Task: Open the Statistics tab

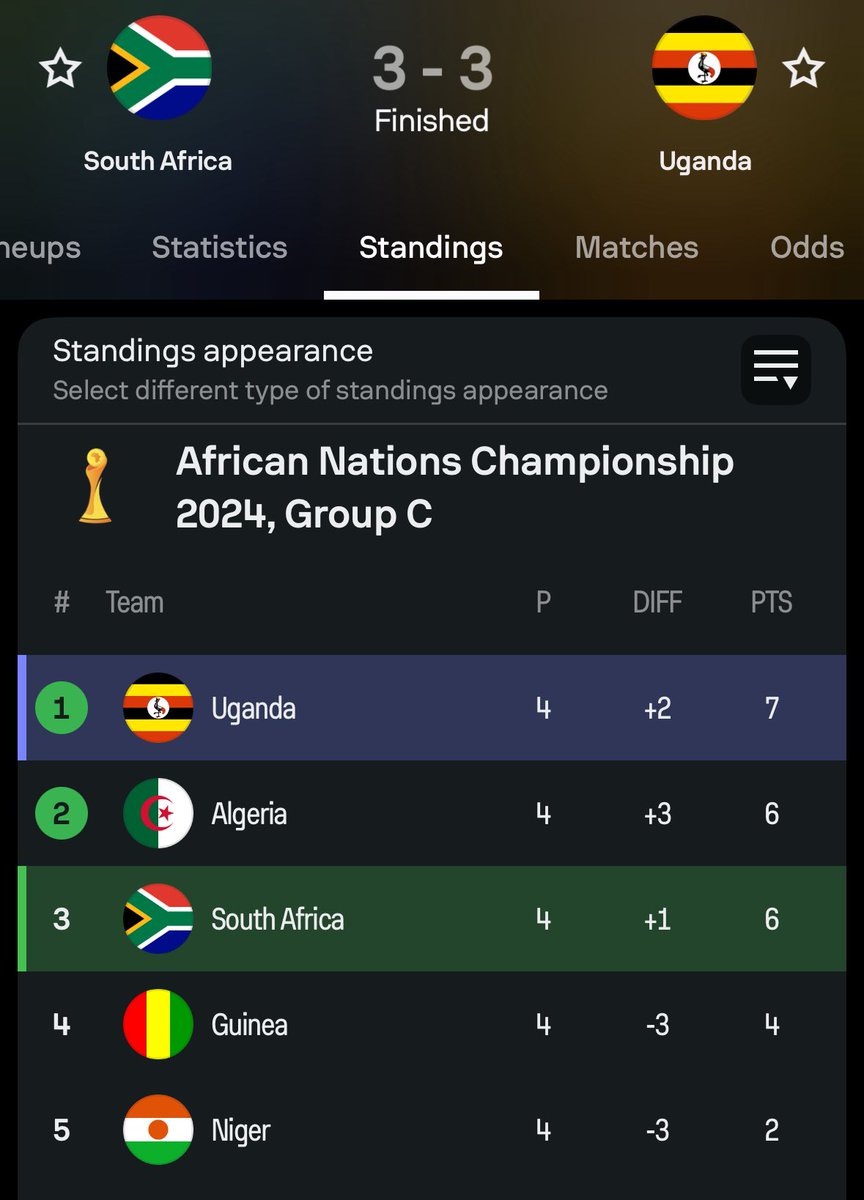Action: tap(219, 248)
